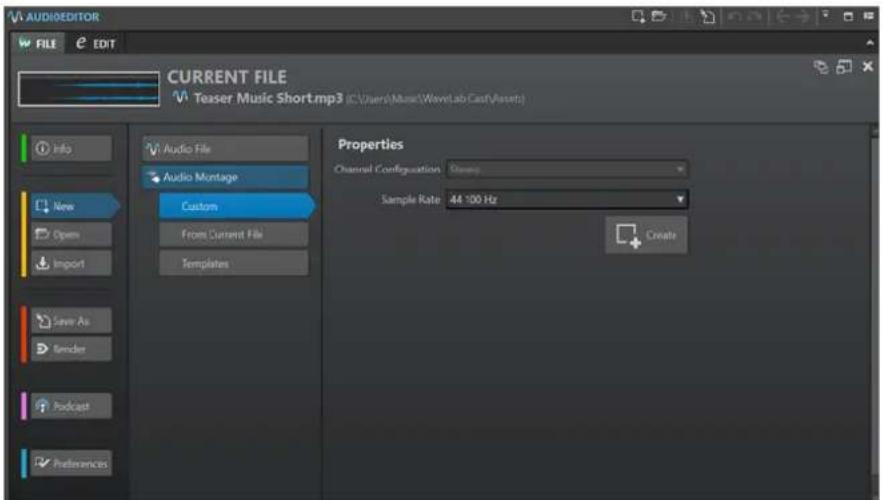
Task: Click the navigate backward arrow icon
Action: coord(782,17)
